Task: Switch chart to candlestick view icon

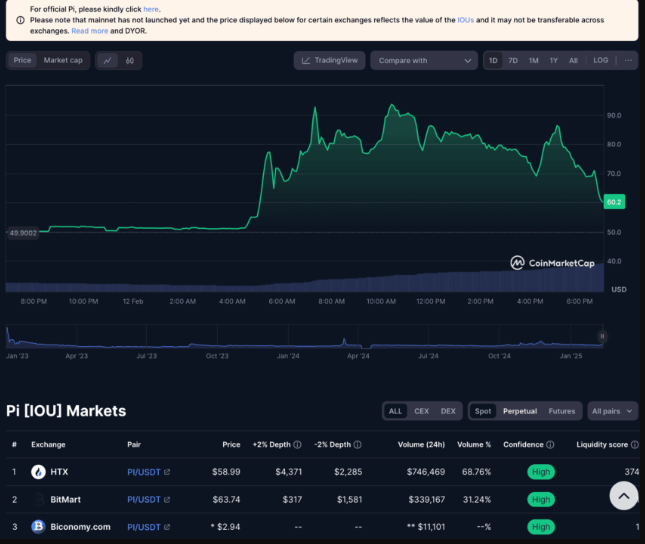Action: tap(130, 60)
